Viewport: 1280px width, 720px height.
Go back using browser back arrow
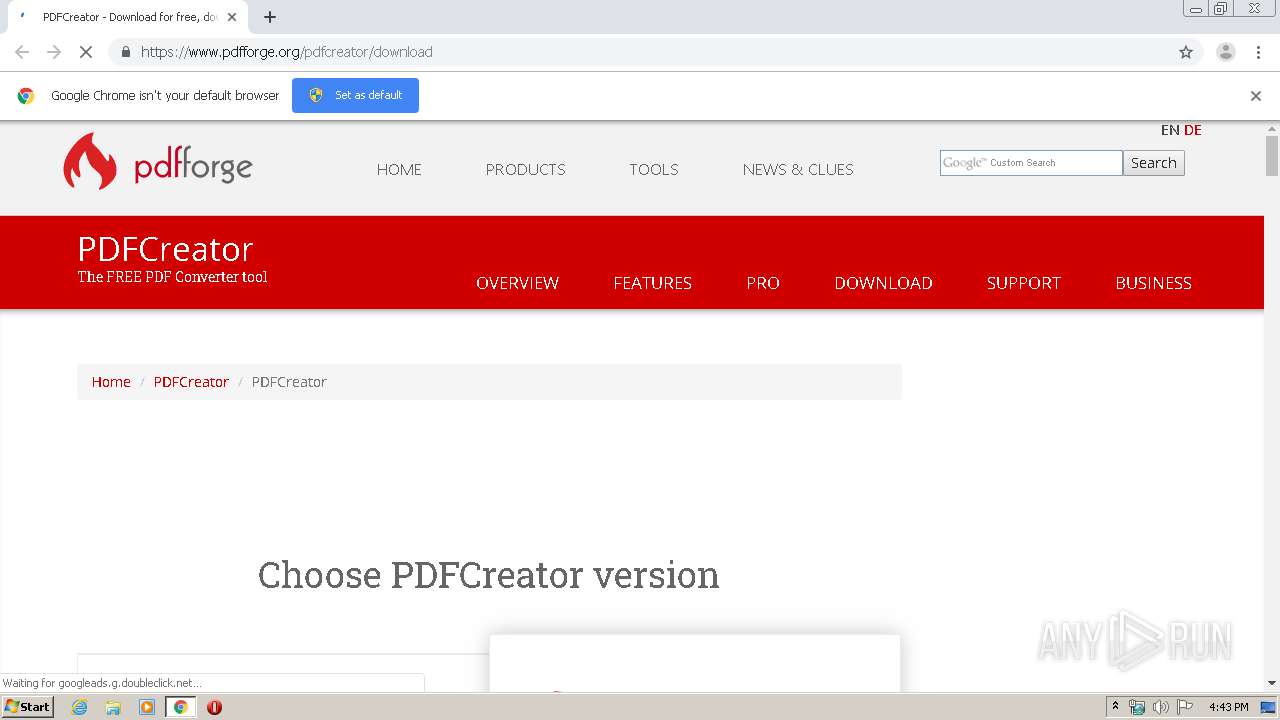(22, 52)
